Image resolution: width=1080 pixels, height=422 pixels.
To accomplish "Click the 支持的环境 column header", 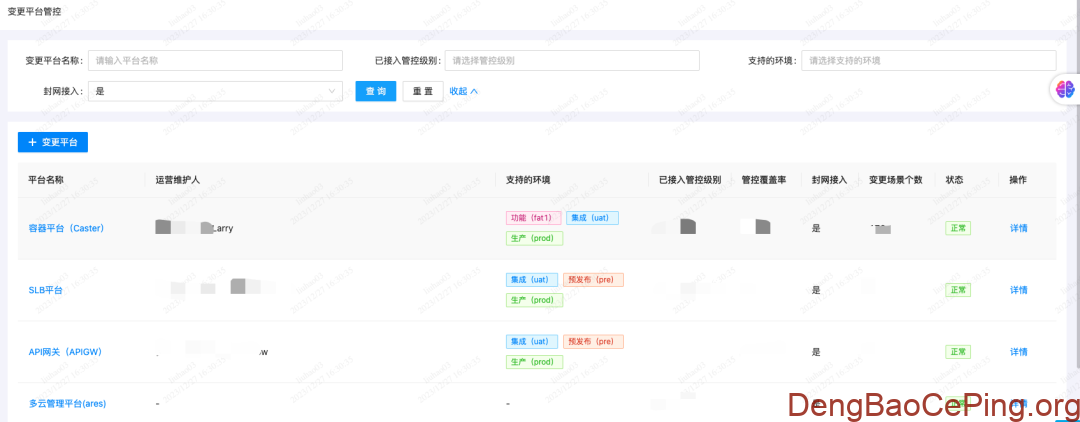I will (x=528, y=180).
